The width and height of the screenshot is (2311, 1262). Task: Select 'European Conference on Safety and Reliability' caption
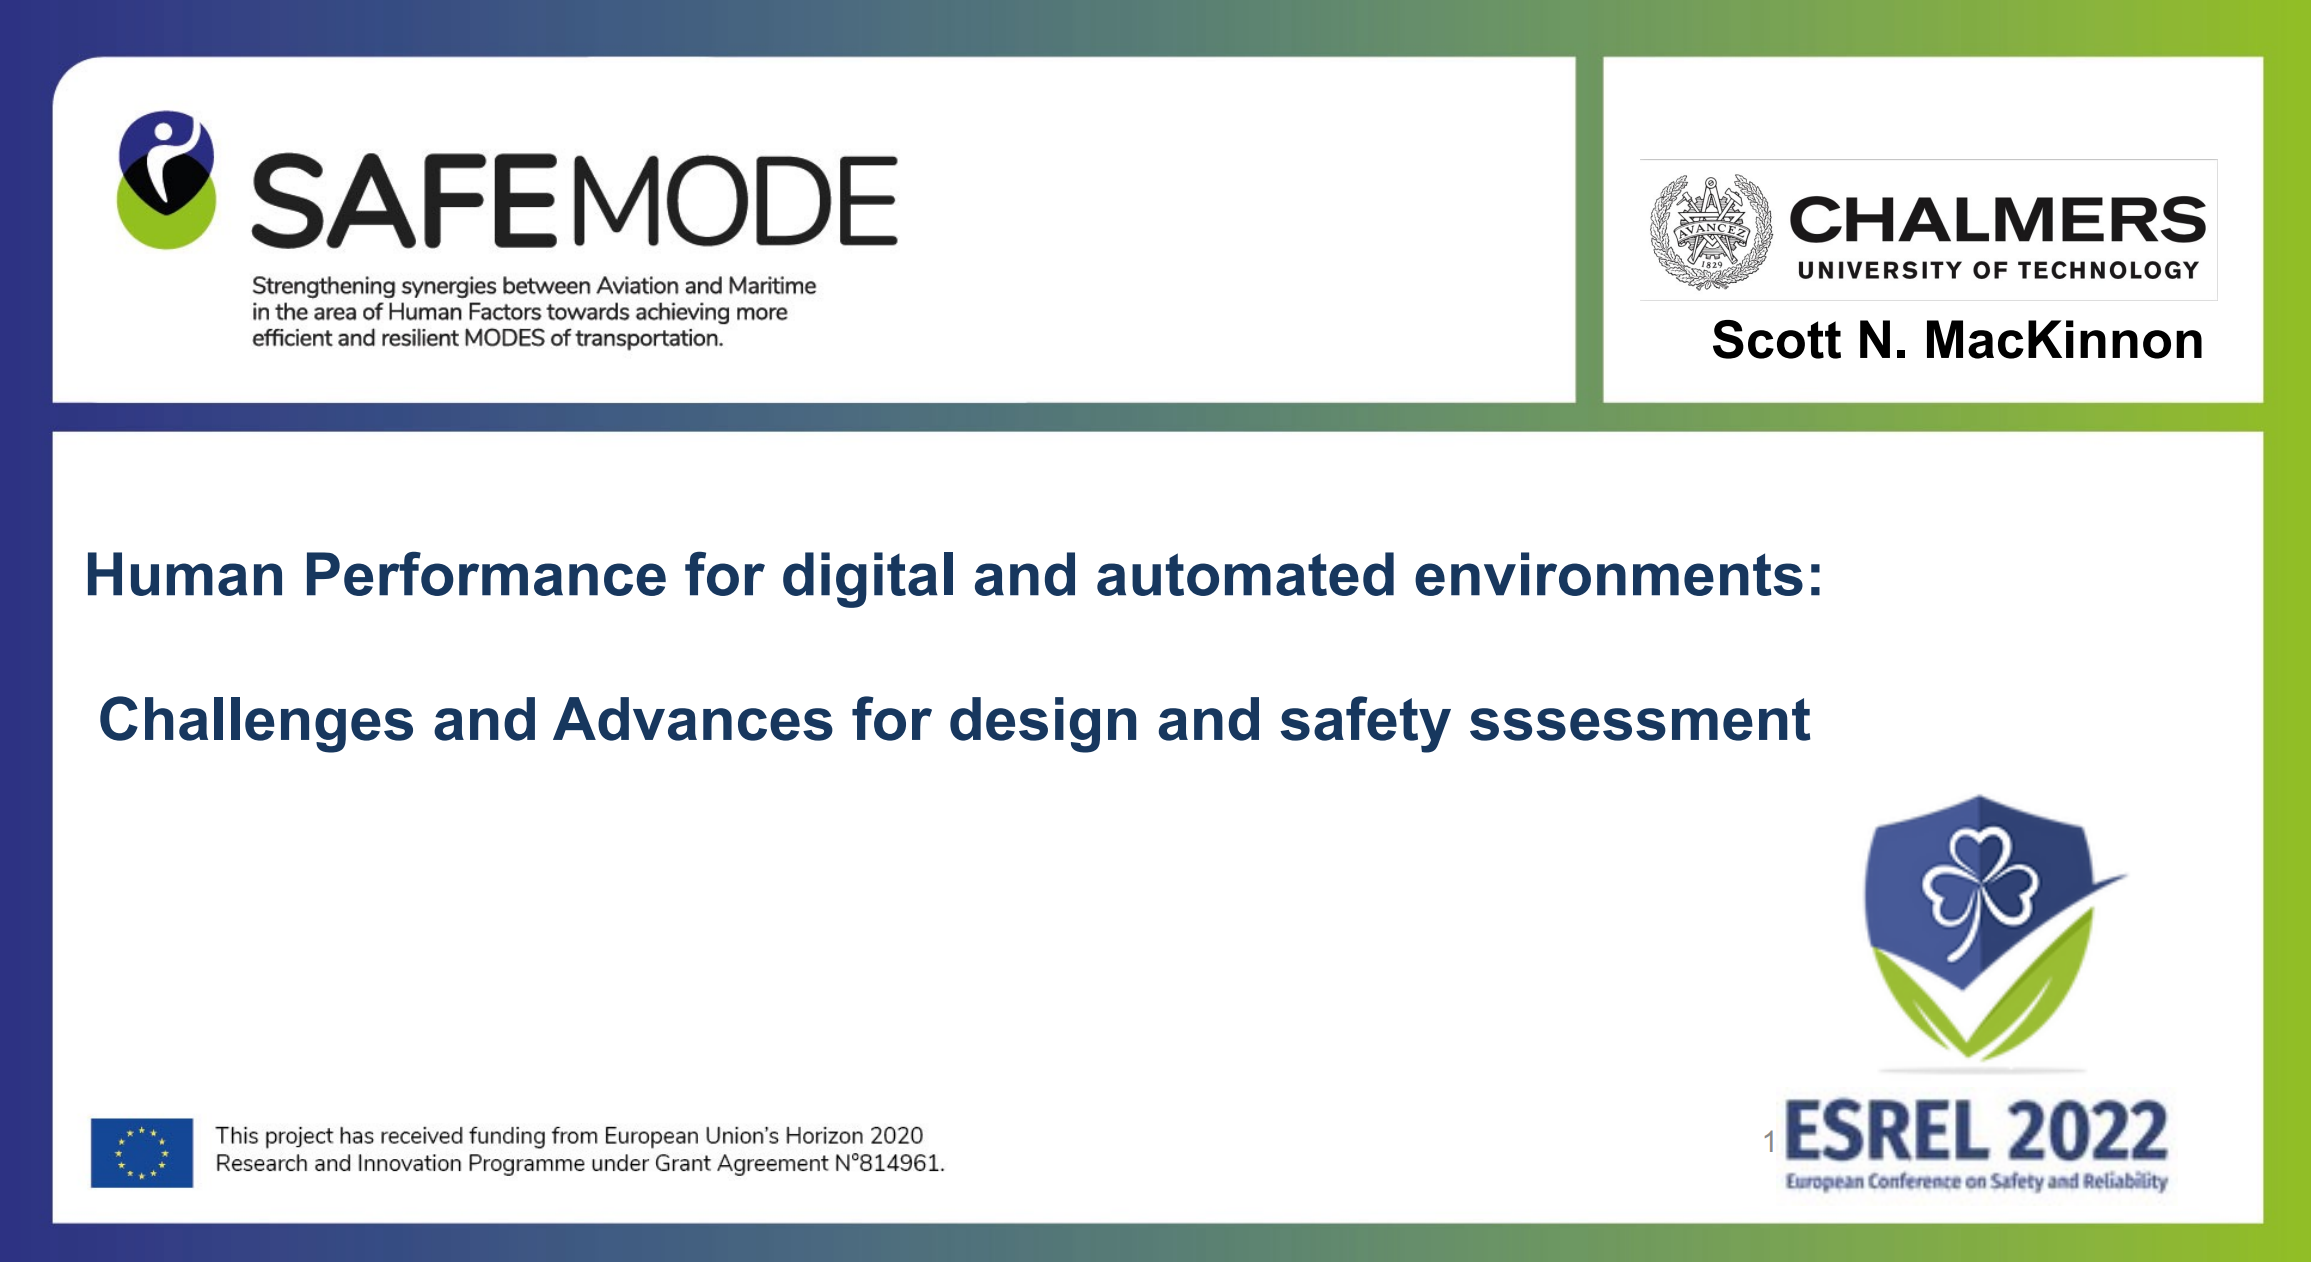1976,1182
